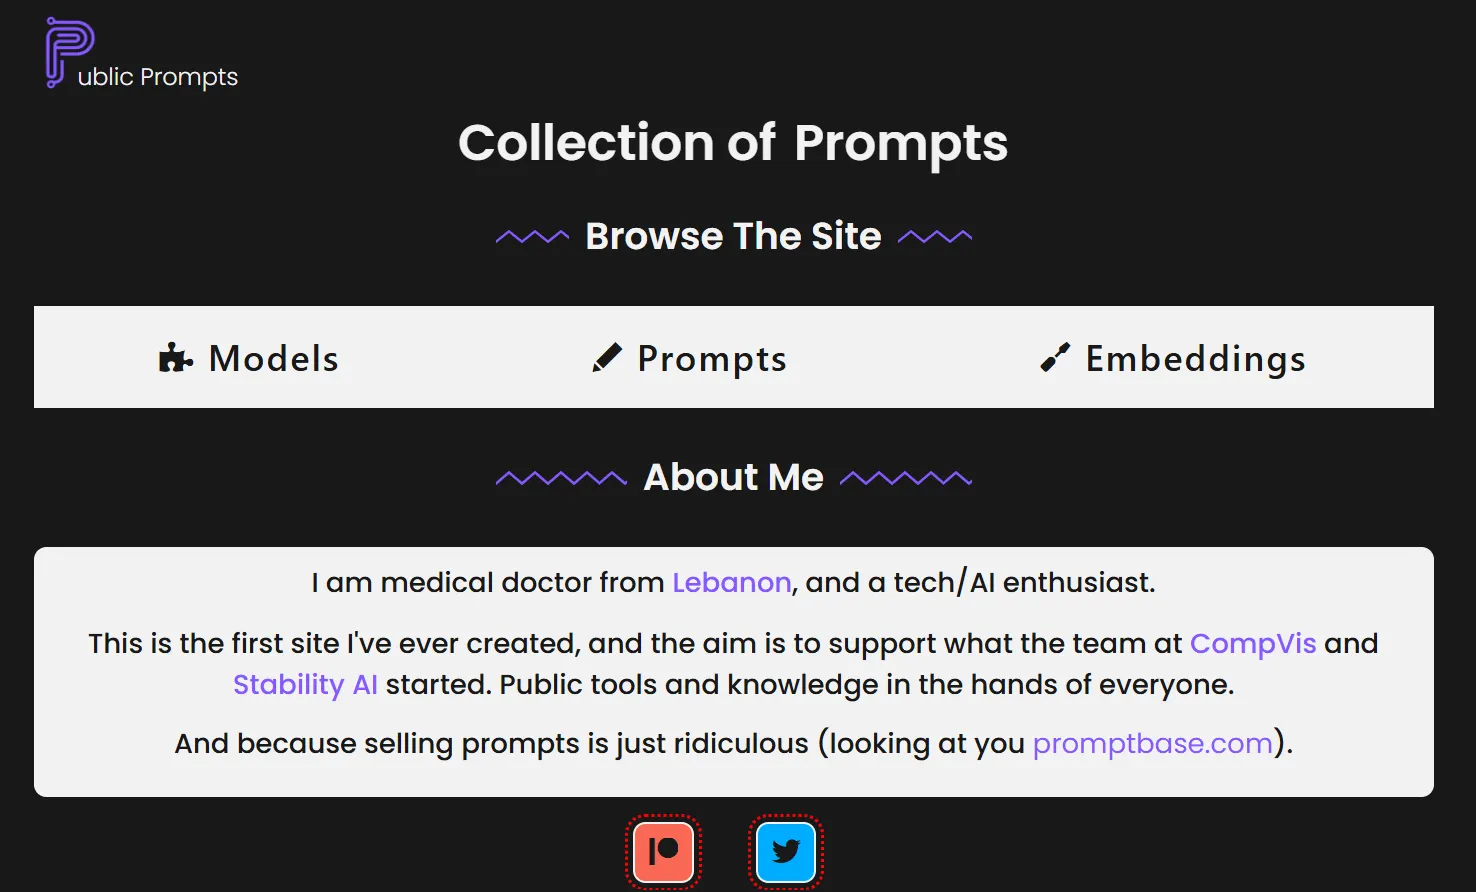Click the Collection of Prompts heading

tap(733, 143)
